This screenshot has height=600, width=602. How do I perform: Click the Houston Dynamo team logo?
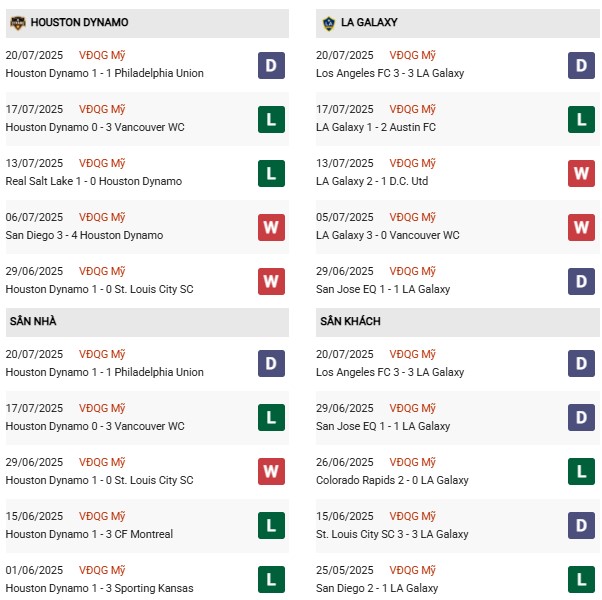point(17,23)
